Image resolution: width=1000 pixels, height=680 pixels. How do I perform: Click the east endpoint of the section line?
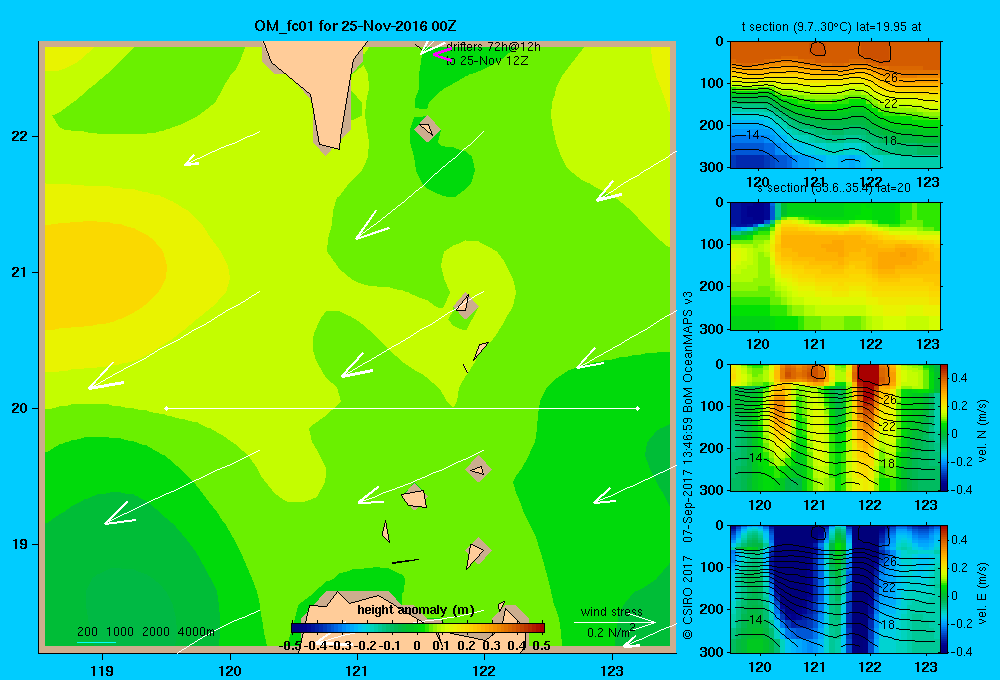point(638,408)
